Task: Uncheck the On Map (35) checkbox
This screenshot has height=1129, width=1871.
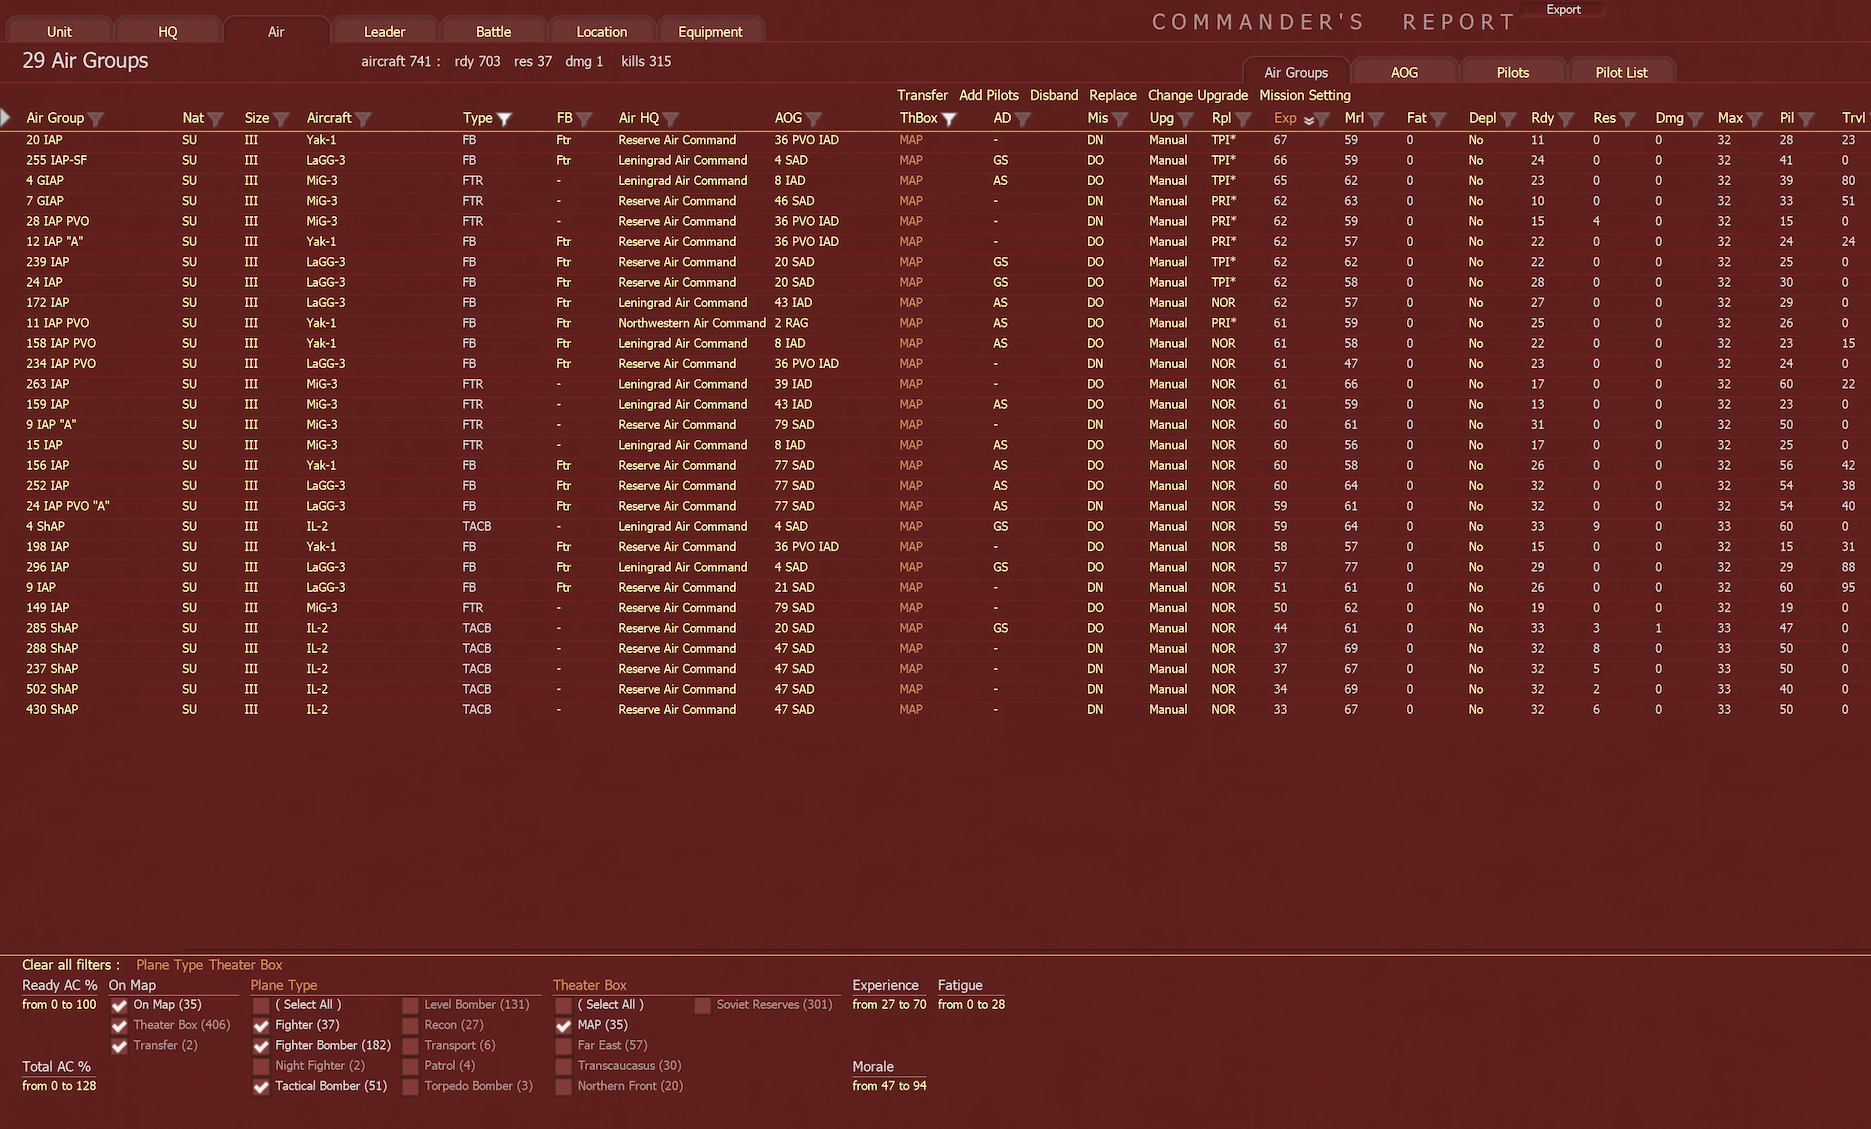Action: coord(119,1005)
